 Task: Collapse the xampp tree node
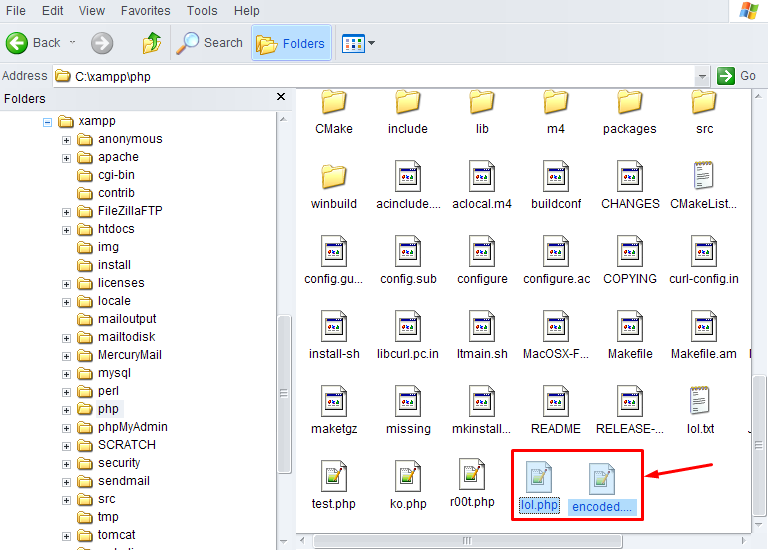pos(47,122)
